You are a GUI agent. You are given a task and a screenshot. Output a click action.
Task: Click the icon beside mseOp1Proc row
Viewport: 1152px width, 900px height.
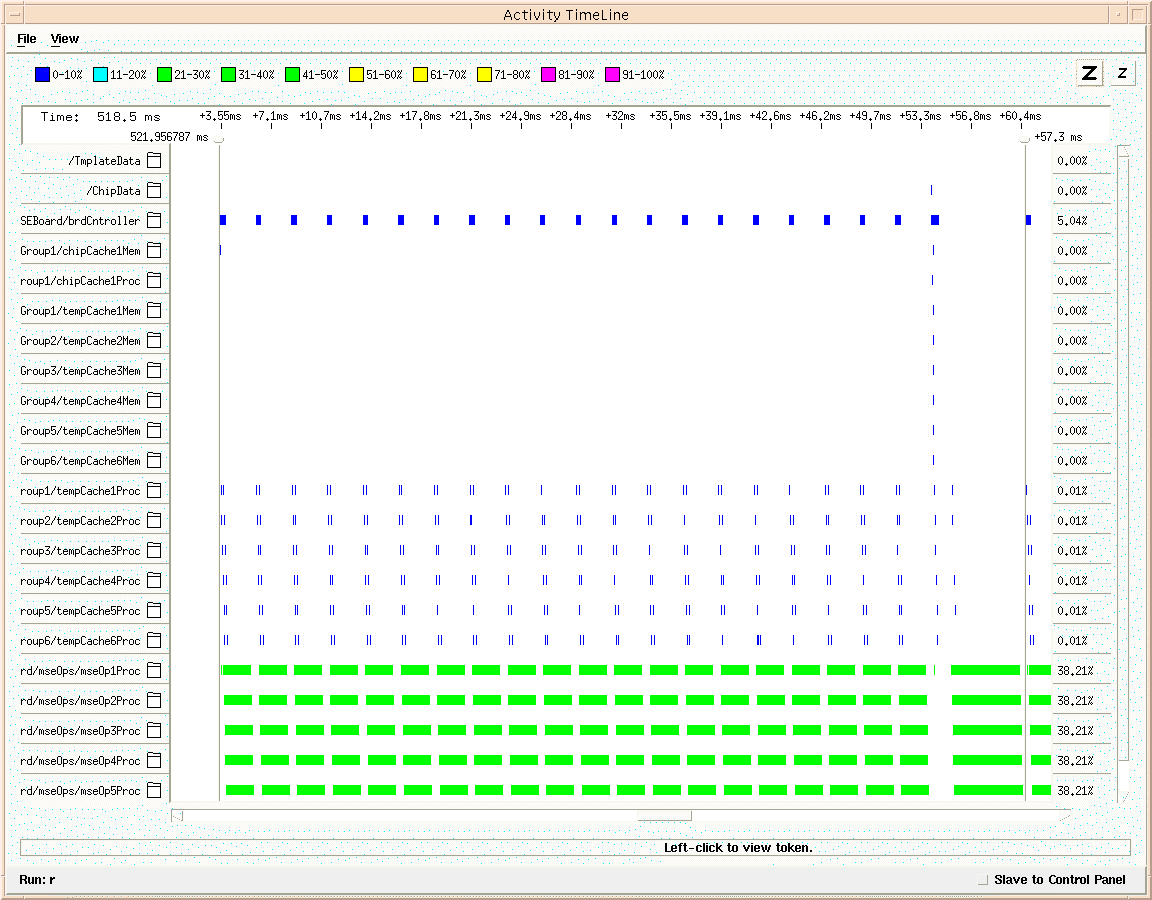tap(154, 671)
